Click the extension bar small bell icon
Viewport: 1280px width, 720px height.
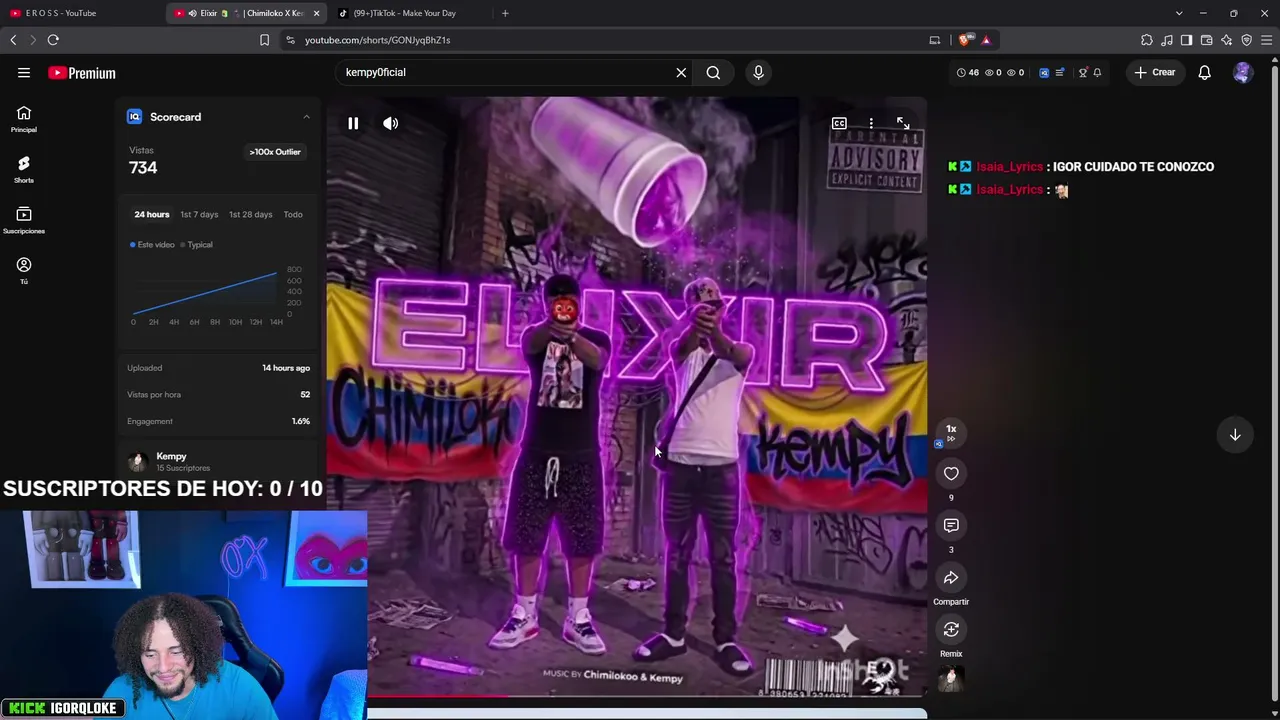coord(1097,72)
